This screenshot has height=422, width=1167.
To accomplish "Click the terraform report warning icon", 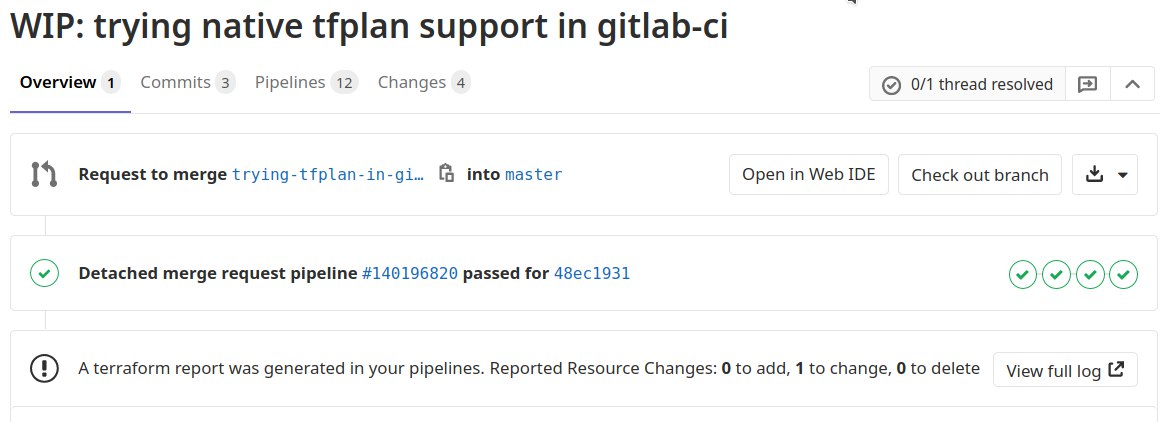I will point(44,368).
